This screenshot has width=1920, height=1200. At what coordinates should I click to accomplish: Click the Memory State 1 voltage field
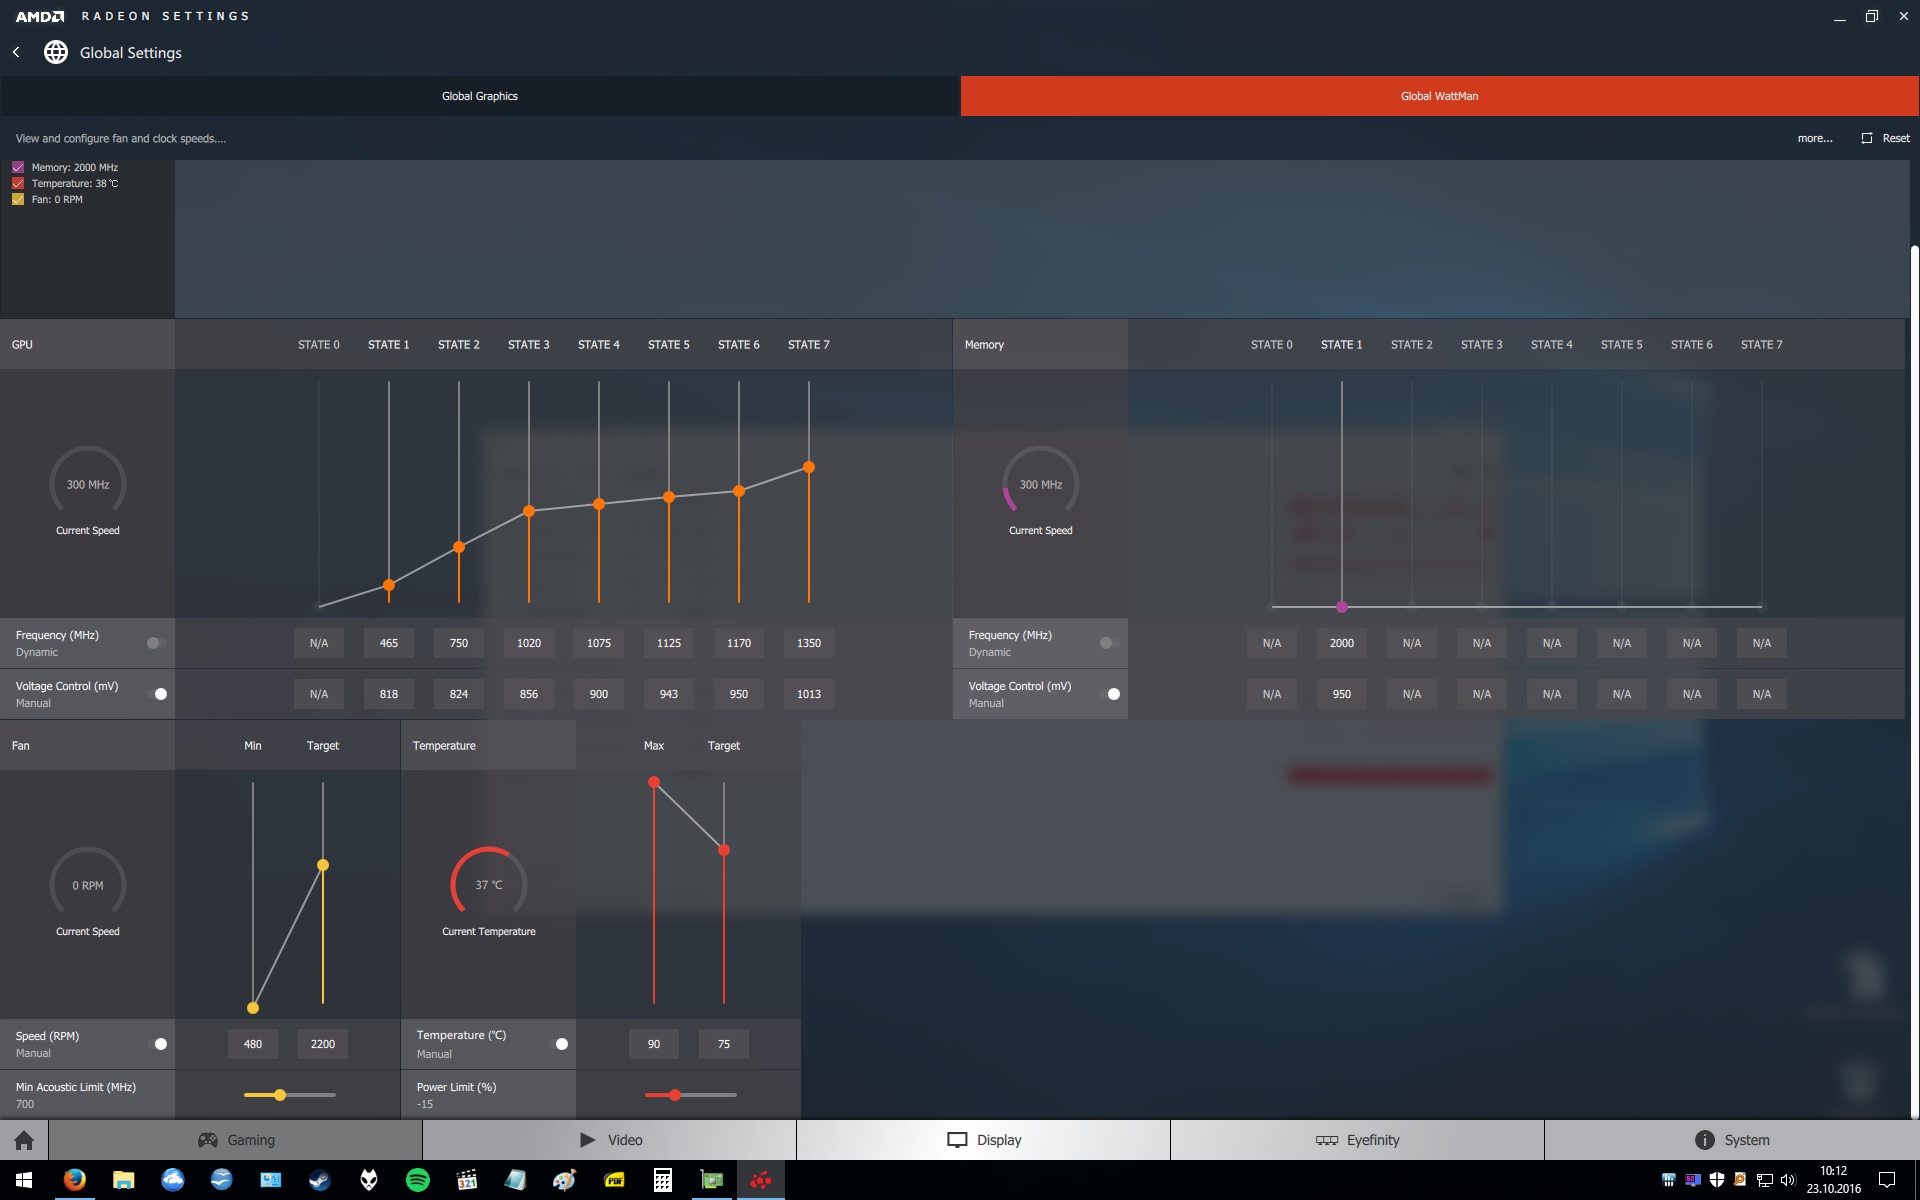tap(1341, 694)
